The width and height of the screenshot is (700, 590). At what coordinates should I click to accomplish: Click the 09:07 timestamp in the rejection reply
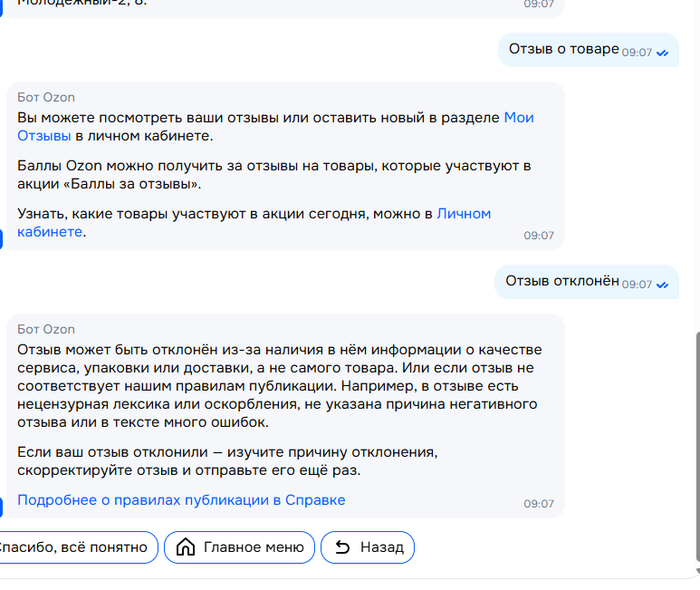(x=538, y=504)
